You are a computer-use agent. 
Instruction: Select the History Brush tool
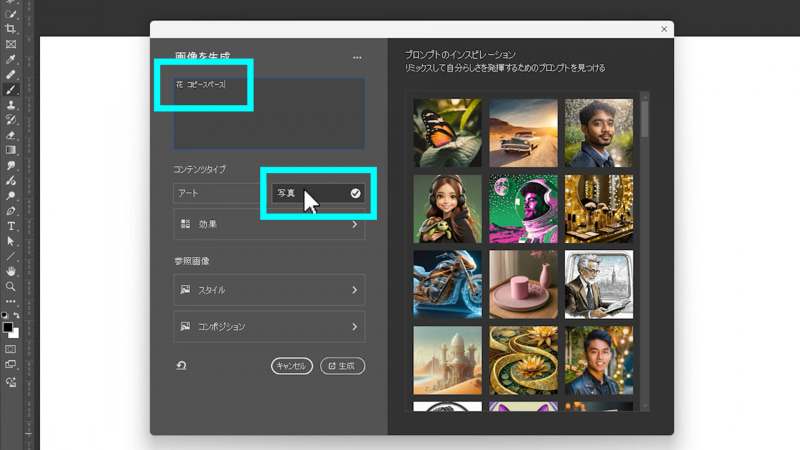pos(11,120)
